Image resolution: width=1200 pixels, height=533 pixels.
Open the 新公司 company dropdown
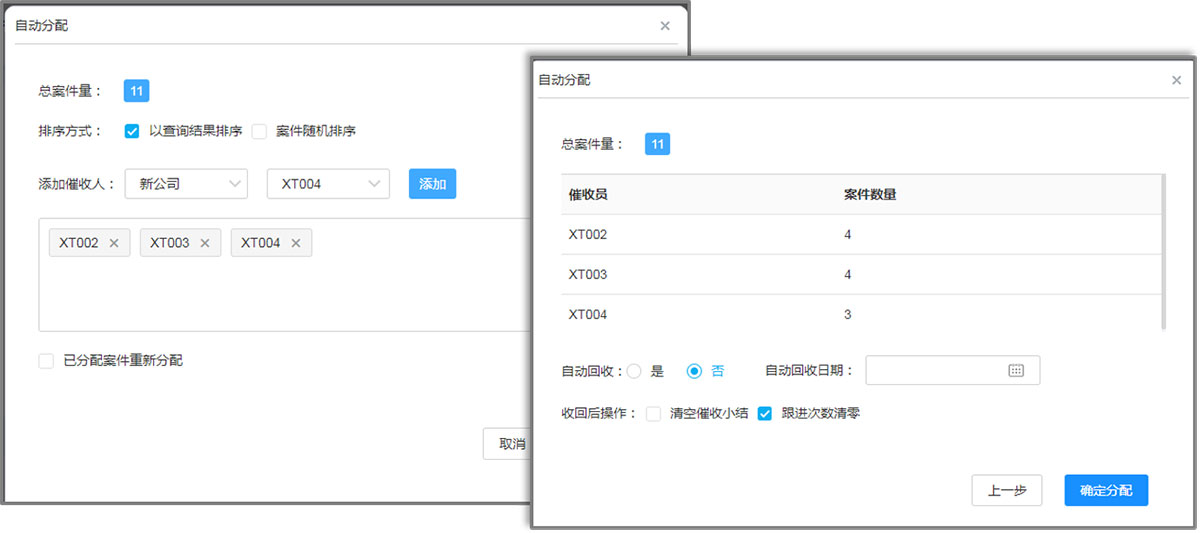(x=186, y=184)
